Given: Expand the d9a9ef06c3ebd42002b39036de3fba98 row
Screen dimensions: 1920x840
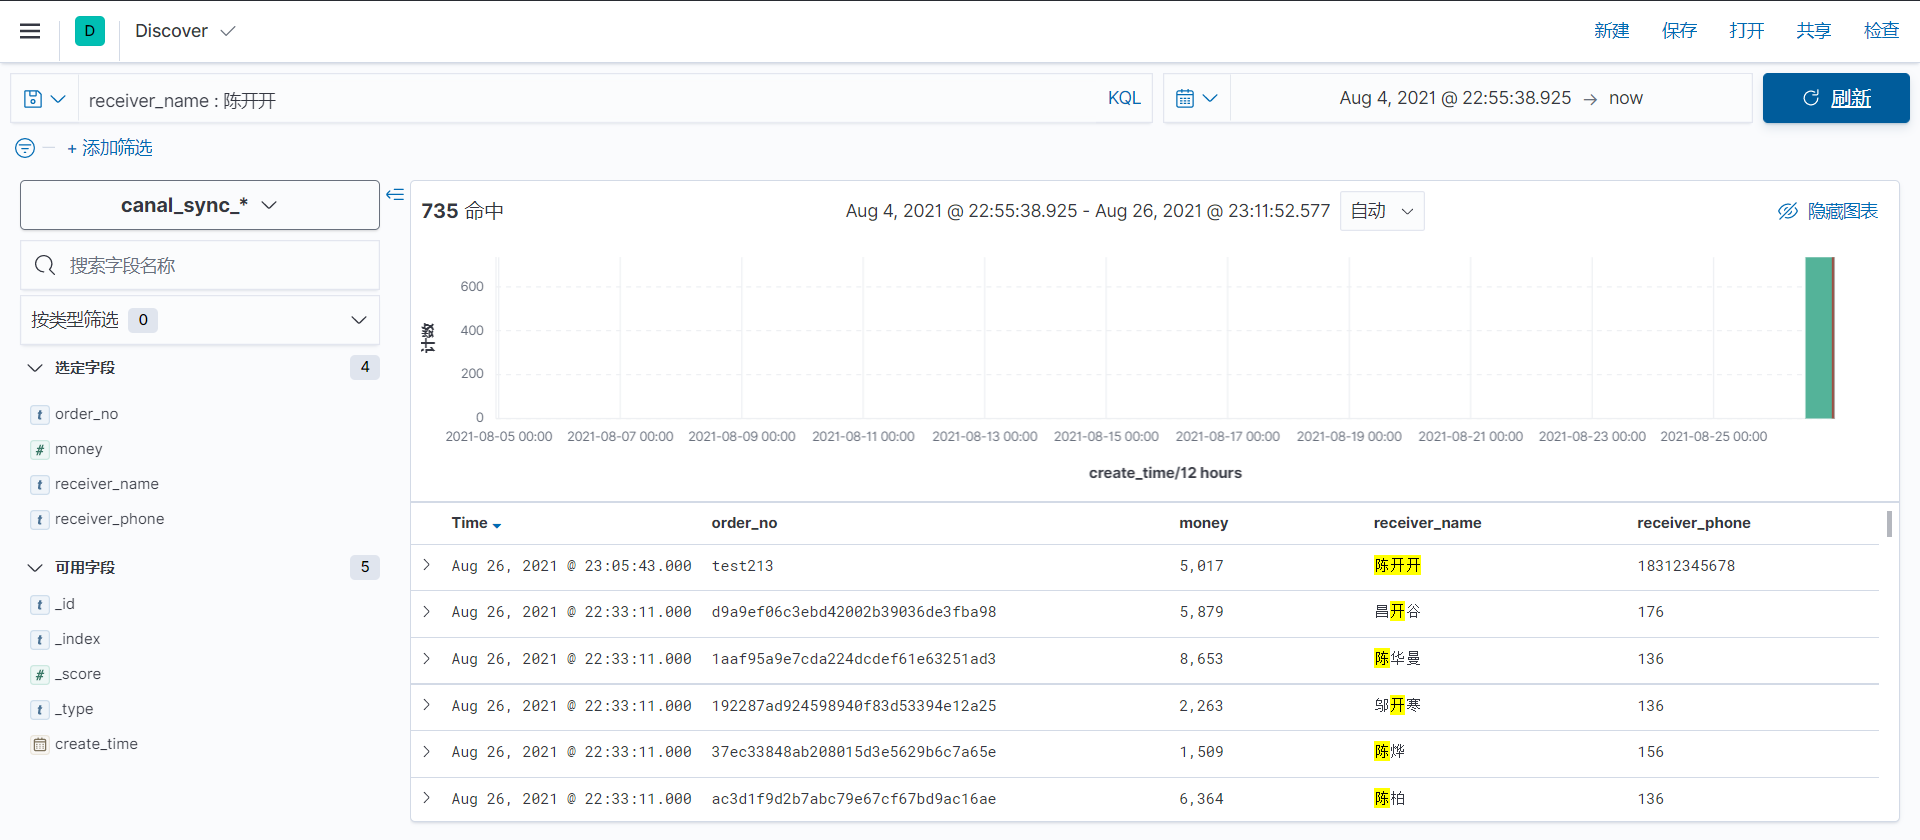Looking at the screenshot, I should click(427, 611).
